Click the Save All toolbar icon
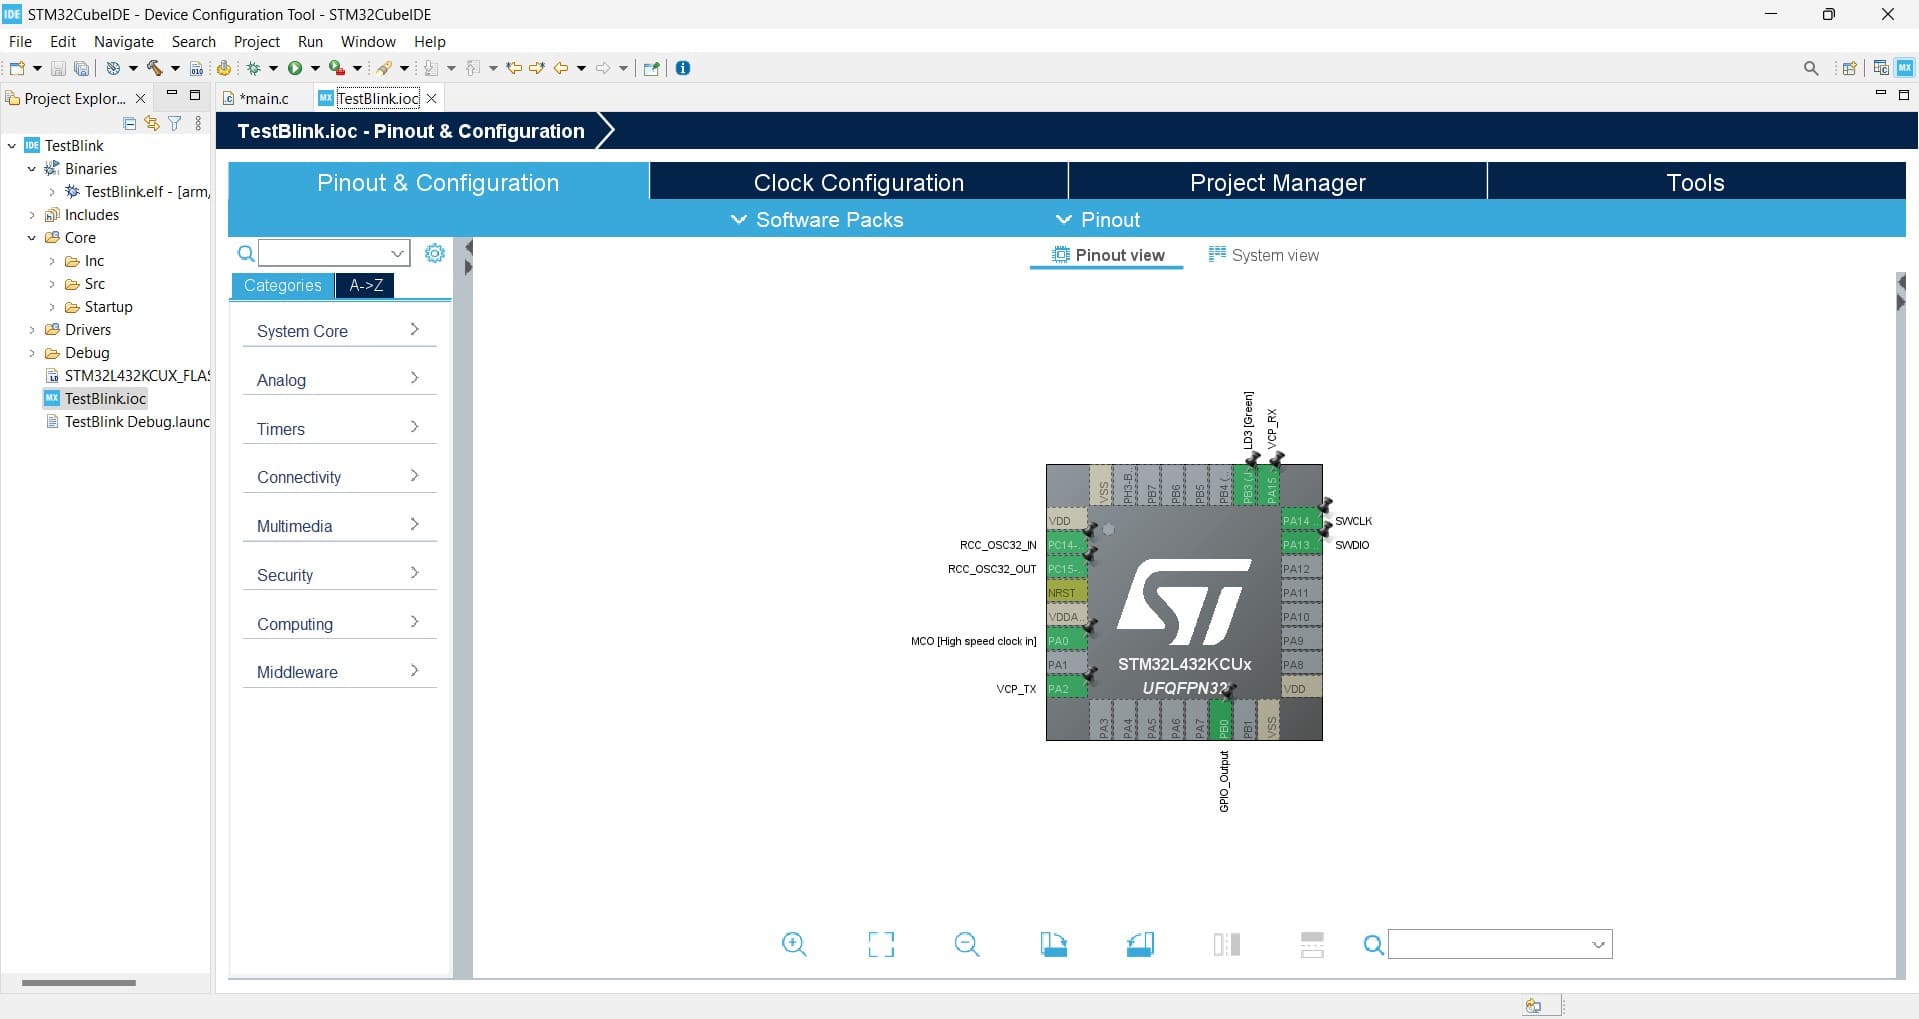This screenshot has height=1019, width=1919. [x=82, y=68]
